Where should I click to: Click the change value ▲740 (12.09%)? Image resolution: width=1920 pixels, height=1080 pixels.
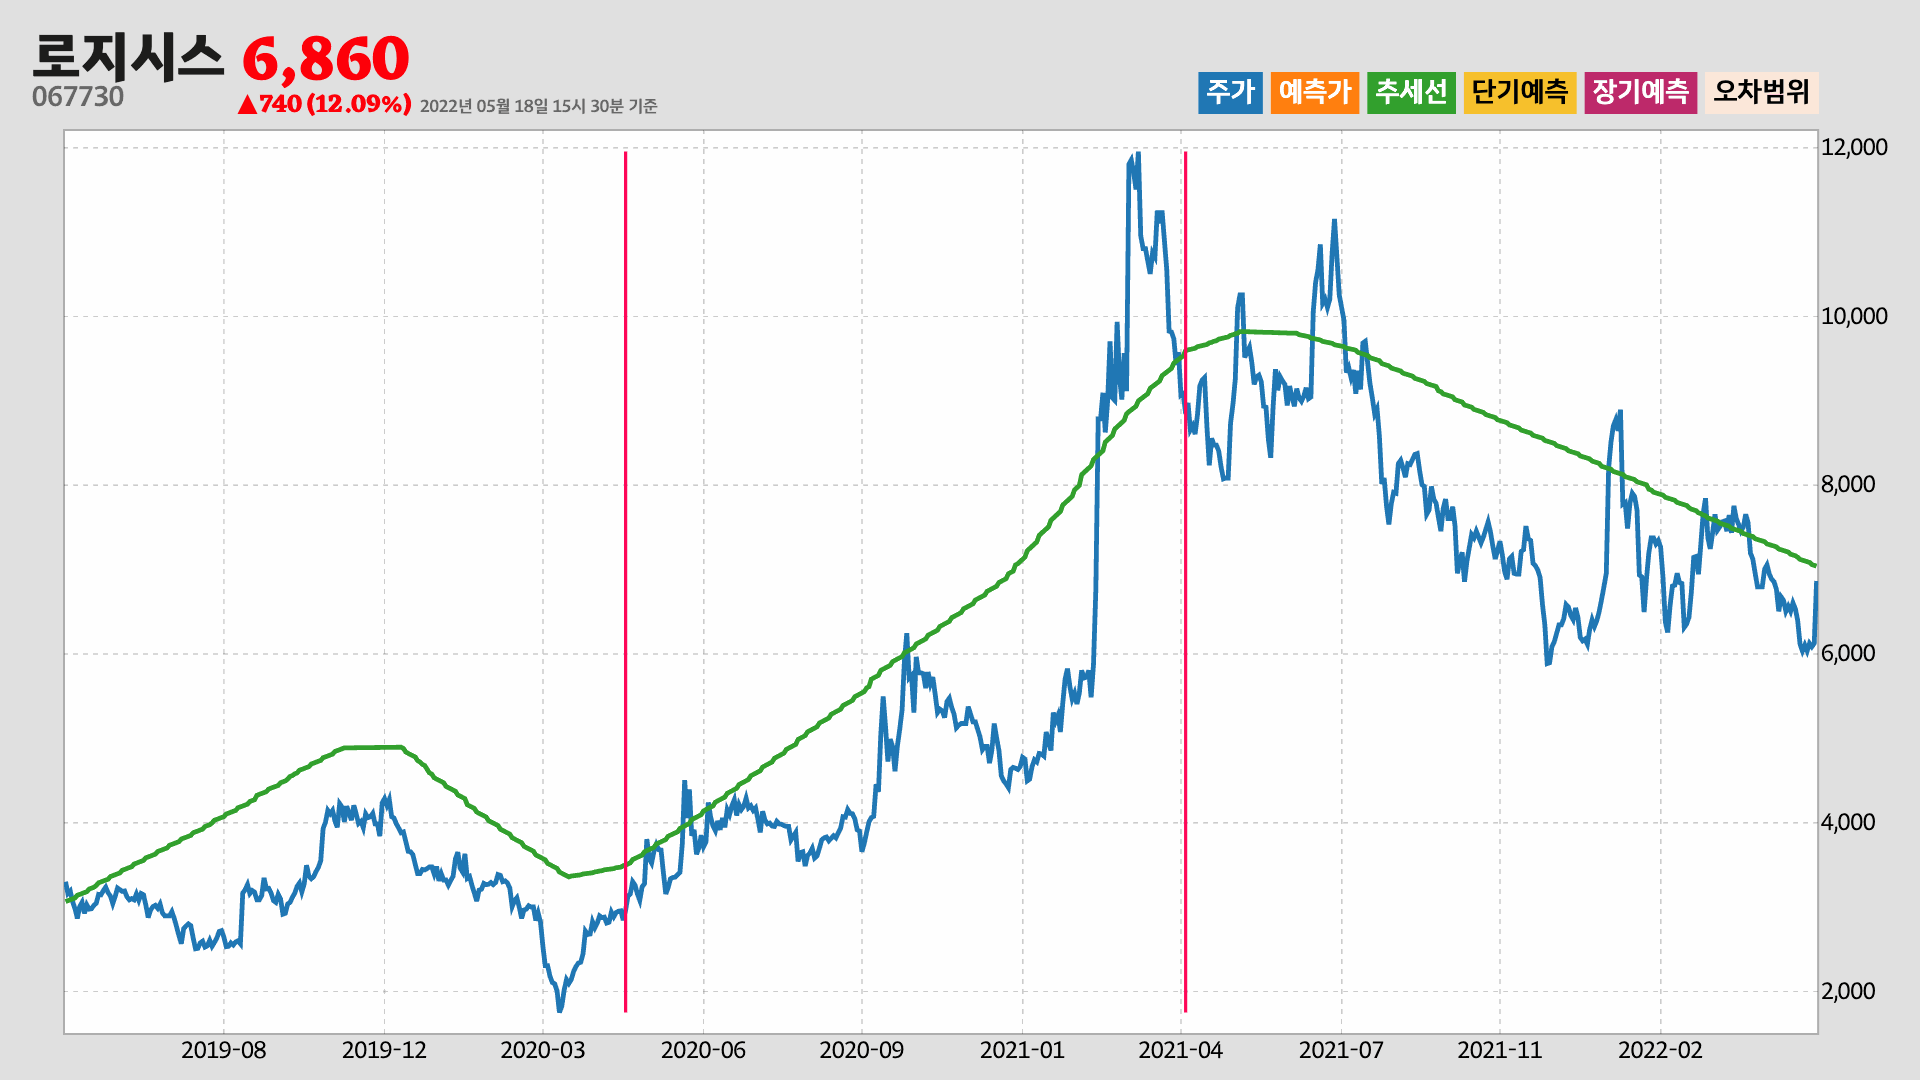pos(324,104)
